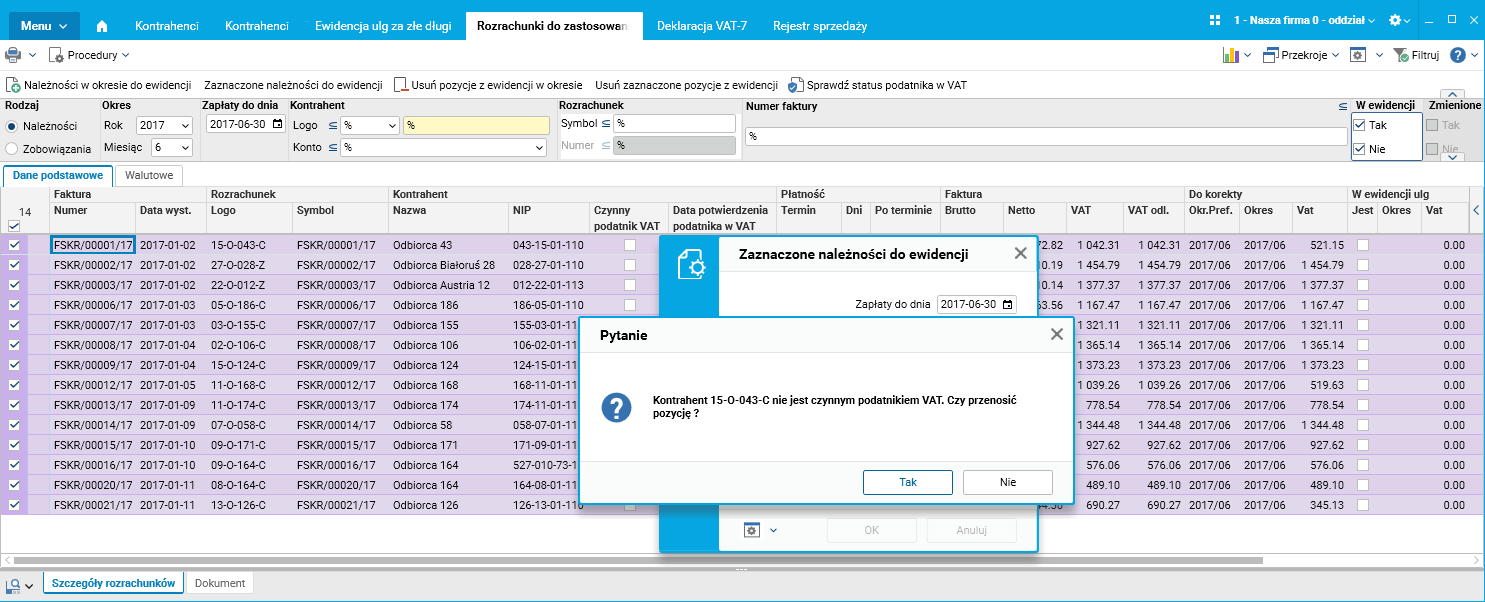Viewport: 1485px width, 602px height.
Task: Switch to Deklaracja VAT-7 tab
Action: point(702,25)
